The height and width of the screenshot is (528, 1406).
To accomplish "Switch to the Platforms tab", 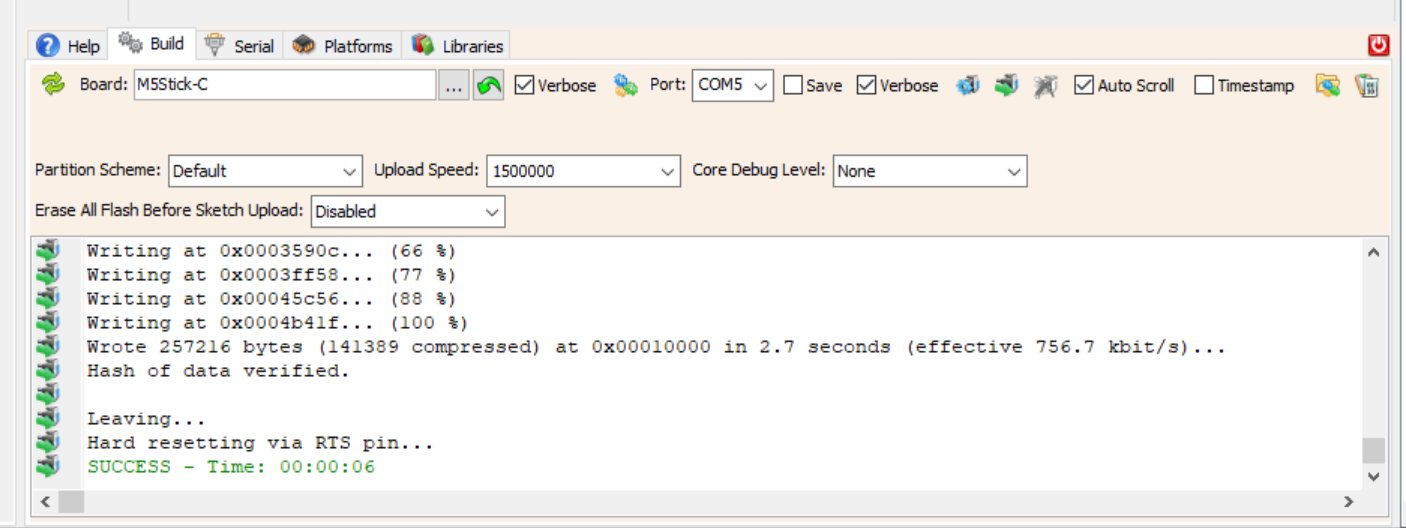I will pyautogui.click(x=343, y=46).
